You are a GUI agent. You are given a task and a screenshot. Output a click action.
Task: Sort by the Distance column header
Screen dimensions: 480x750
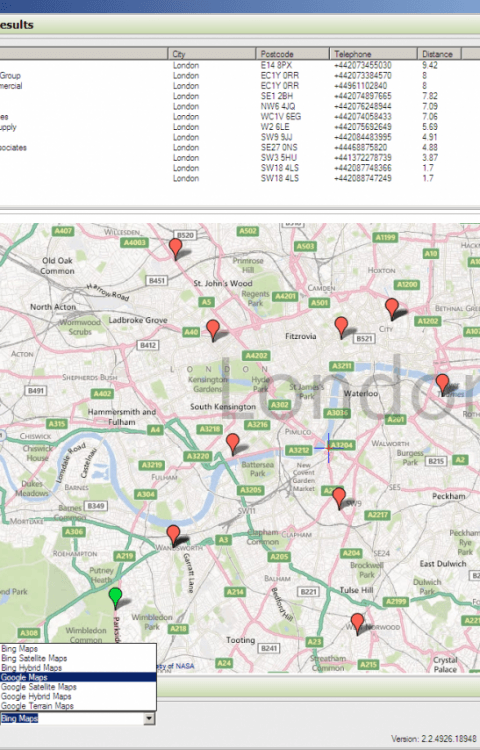pos(439,54)
